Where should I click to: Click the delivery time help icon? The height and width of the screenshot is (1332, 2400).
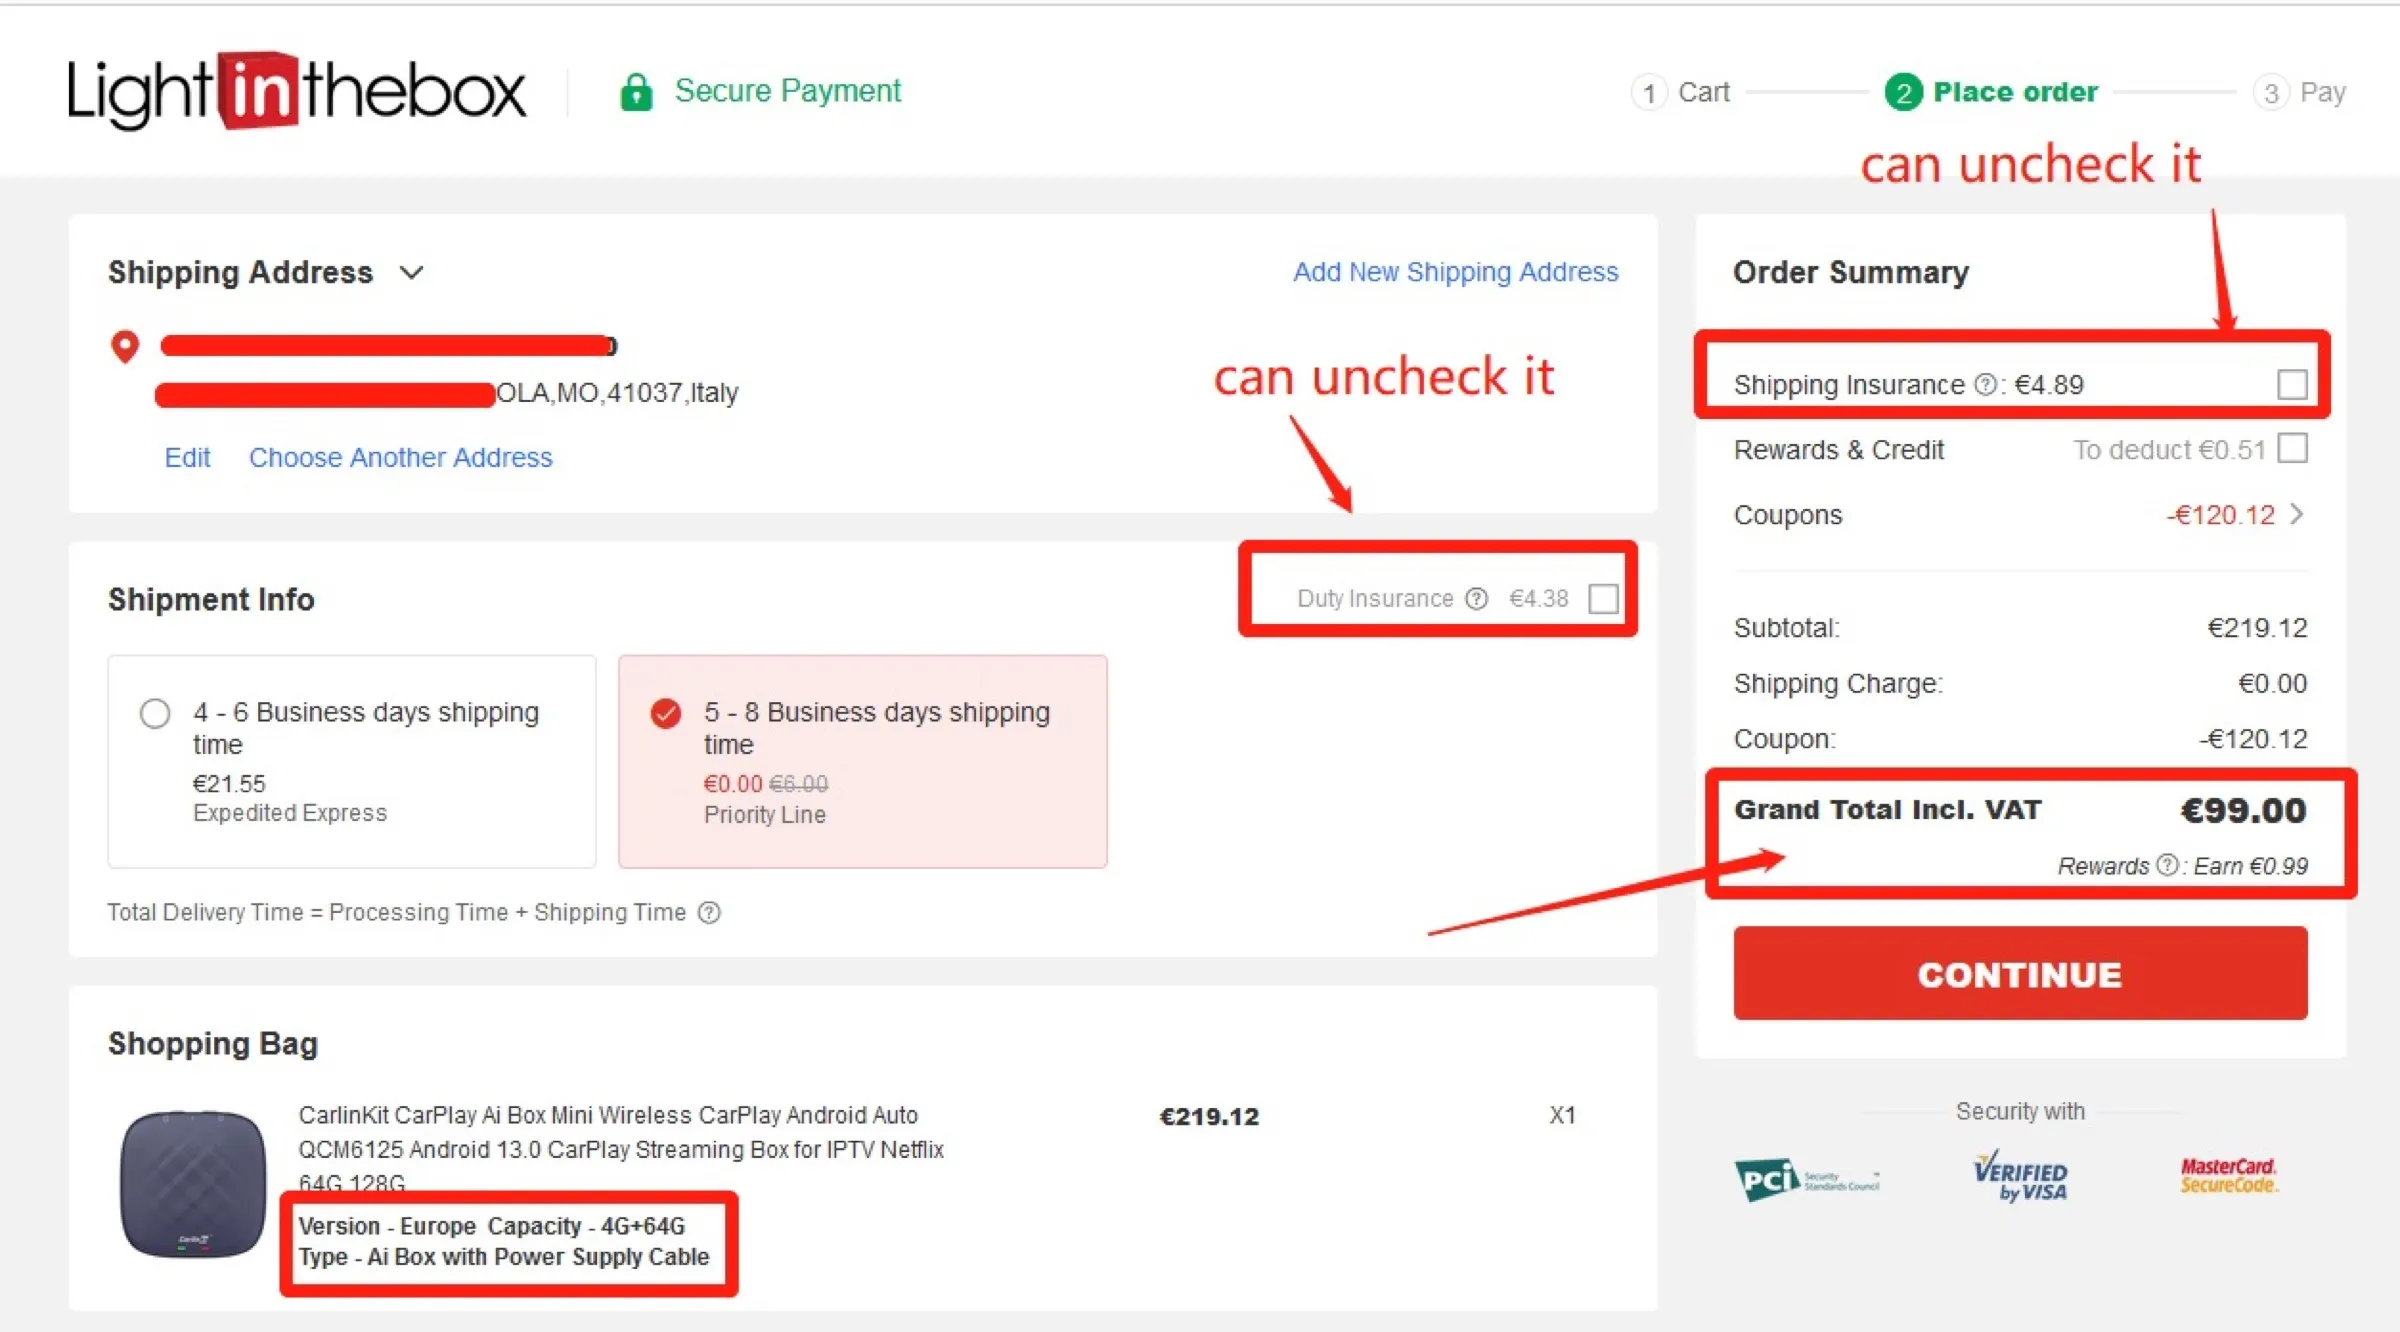(709, 912)
